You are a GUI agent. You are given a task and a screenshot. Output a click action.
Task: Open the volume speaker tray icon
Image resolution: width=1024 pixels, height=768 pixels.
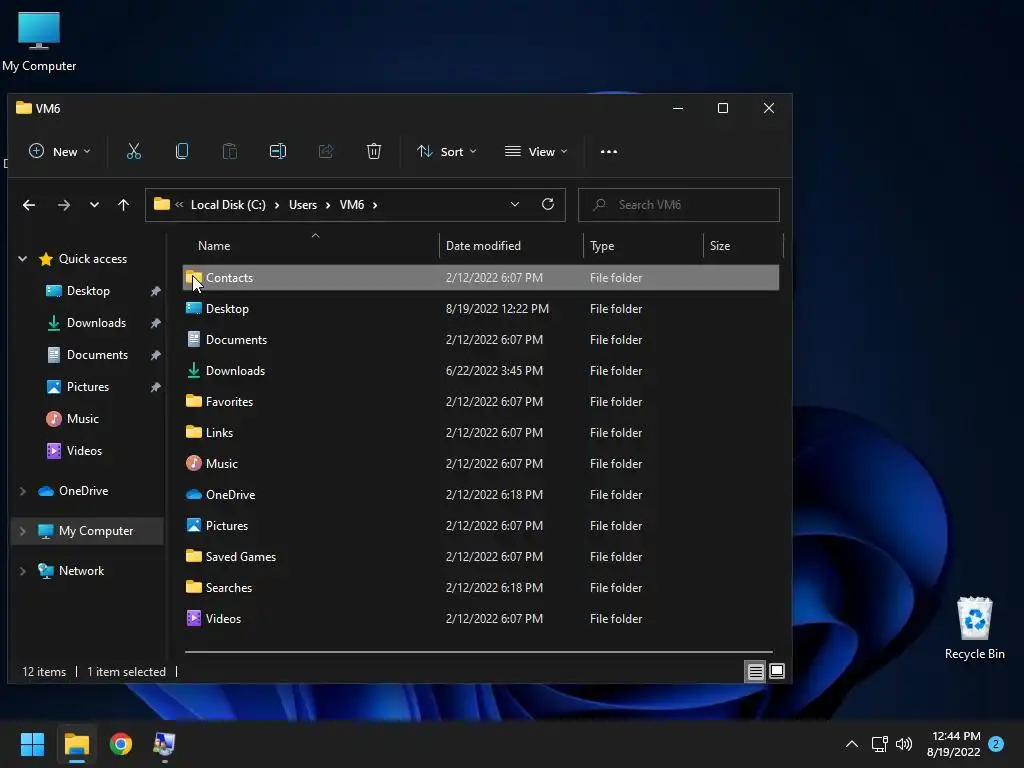(x=904, y=744)
